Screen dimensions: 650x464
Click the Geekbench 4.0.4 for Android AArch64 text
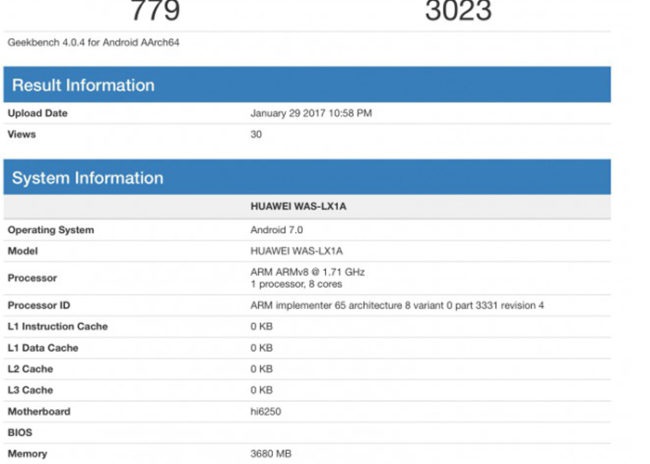point(94,42)
